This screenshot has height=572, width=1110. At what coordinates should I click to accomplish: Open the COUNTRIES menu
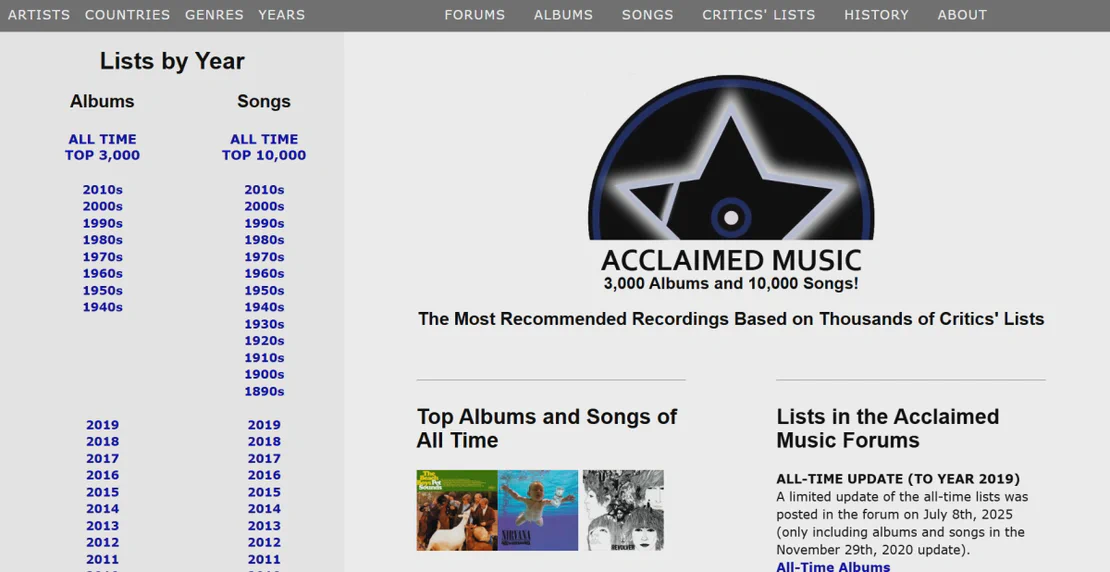click(127, 15)
